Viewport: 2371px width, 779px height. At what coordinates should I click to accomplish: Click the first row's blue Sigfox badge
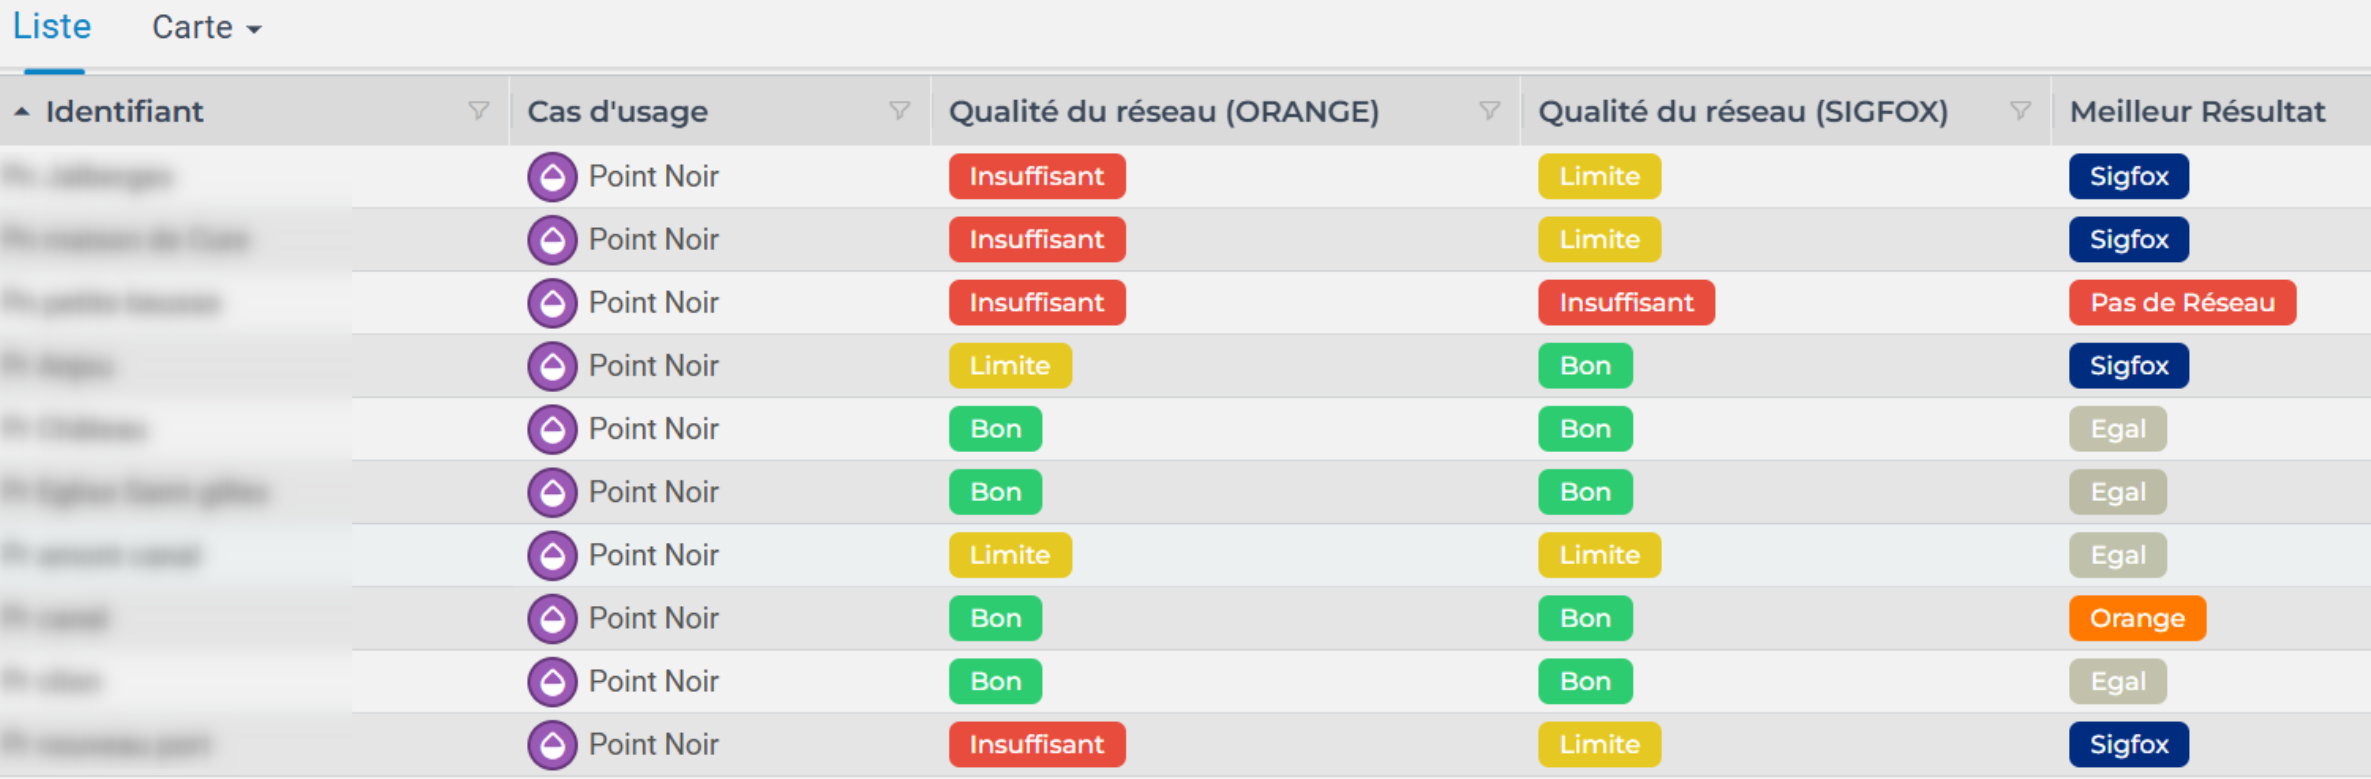(2128, 177)
